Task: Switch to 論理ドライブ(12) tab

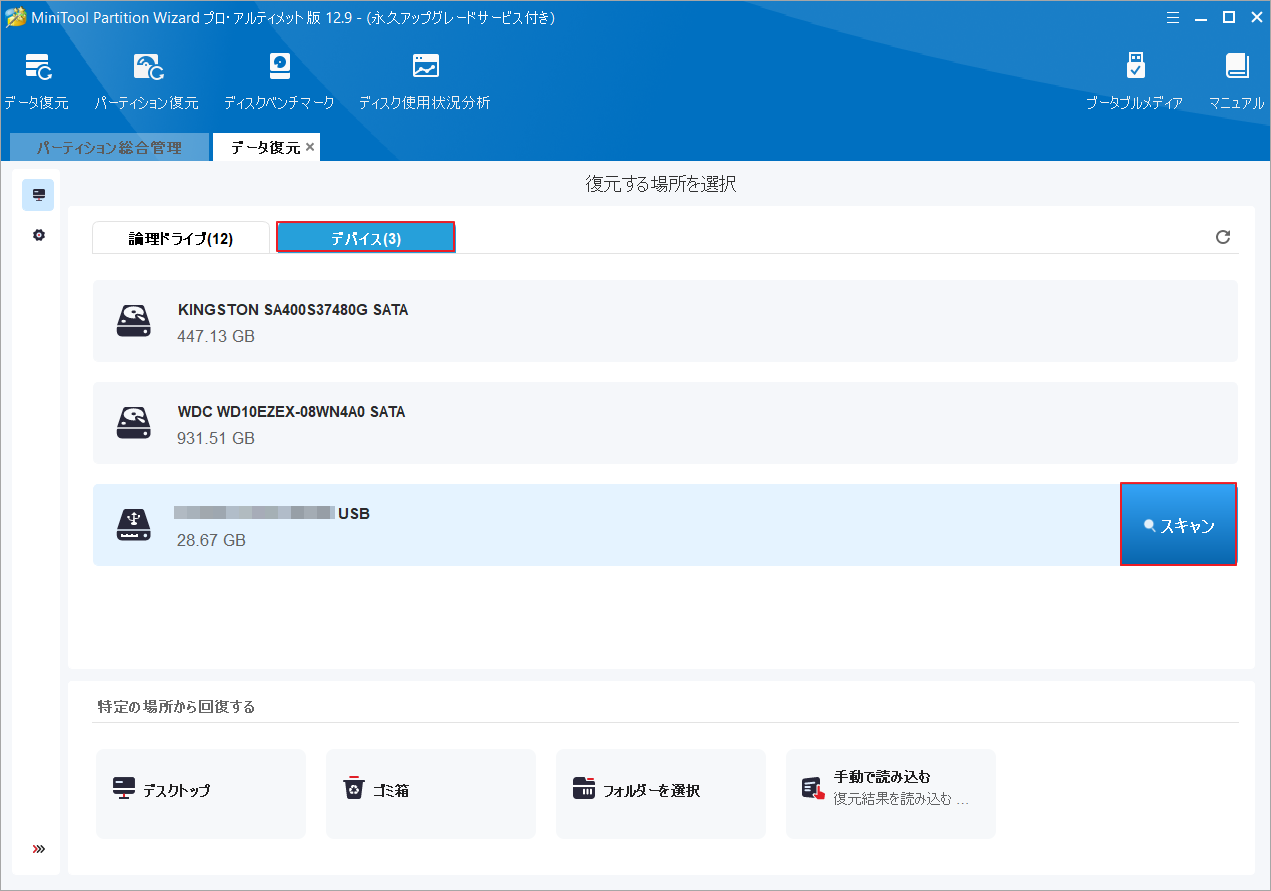Action: 181,238
